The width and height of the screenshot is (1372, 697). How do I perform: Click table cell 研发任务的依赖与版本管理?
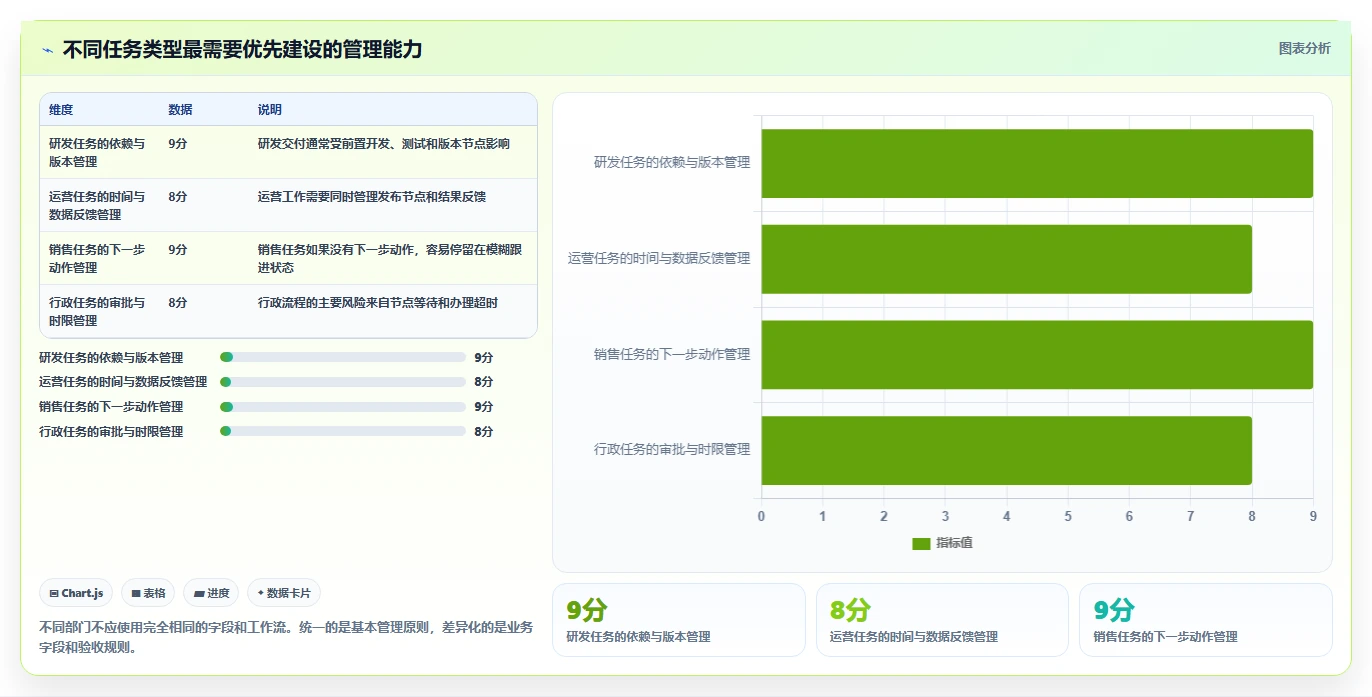coord(98,152)
